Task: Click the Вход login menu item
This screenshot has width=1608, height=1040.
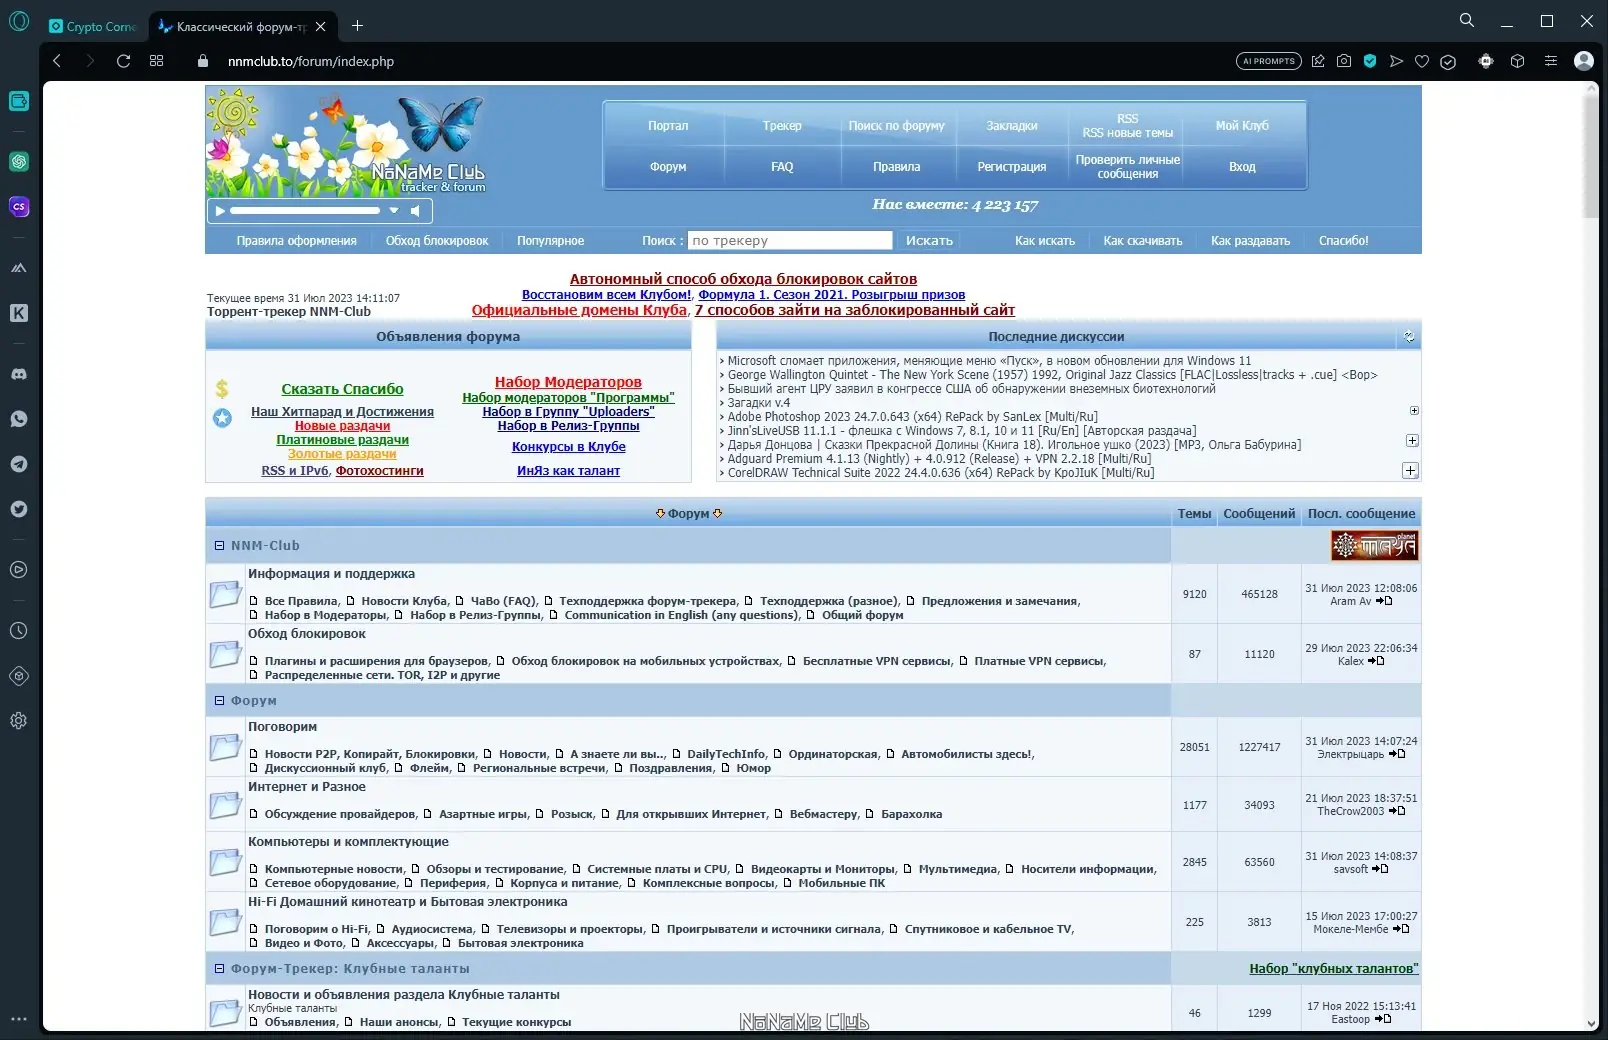Action: pos(1242,167)
